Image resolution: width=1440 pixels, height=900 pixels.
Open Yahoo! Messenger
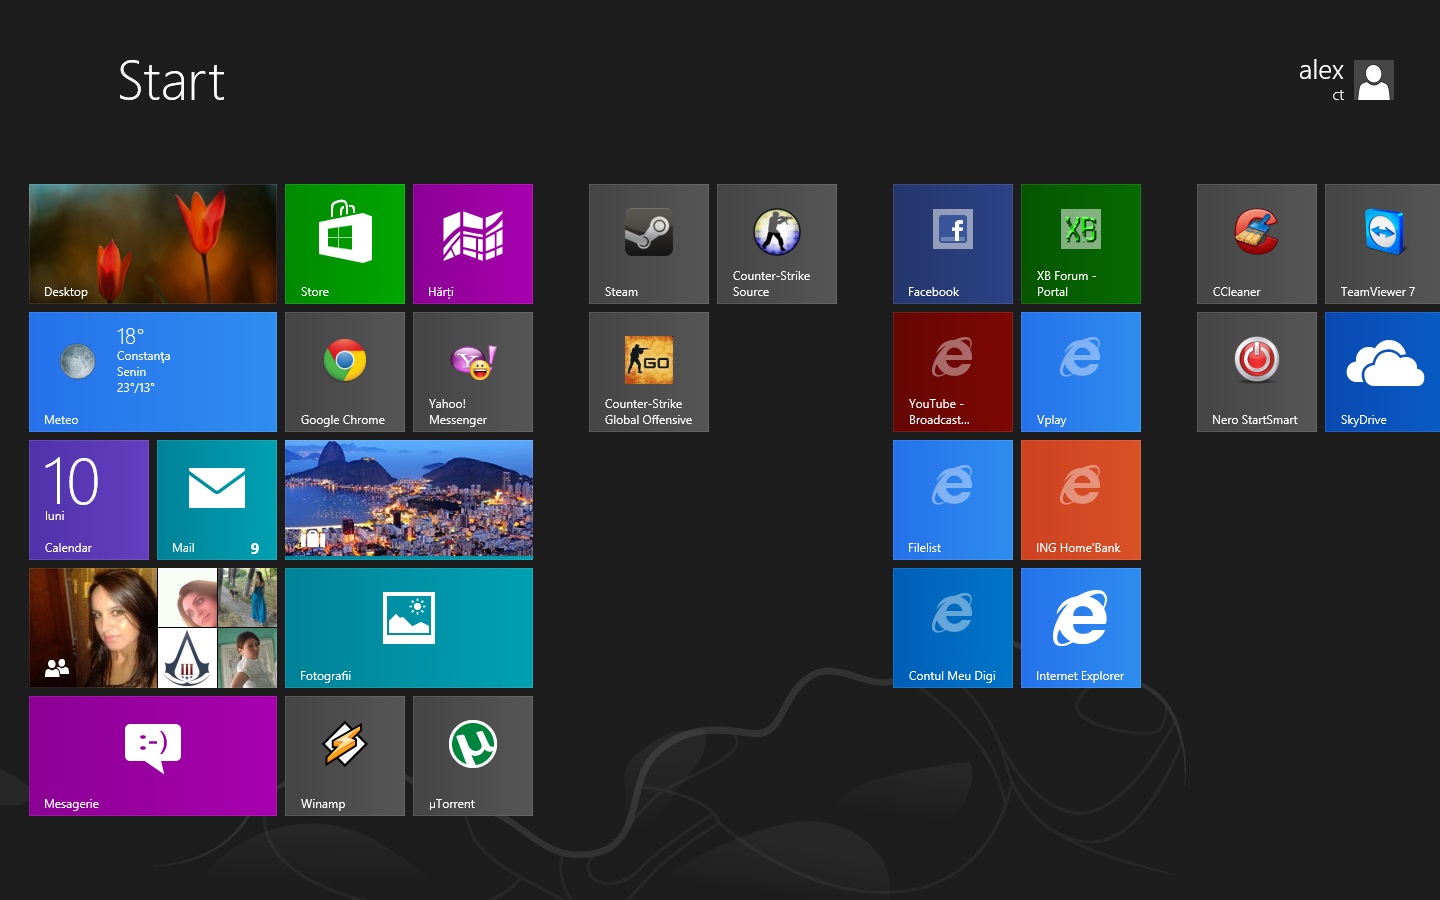473,372
